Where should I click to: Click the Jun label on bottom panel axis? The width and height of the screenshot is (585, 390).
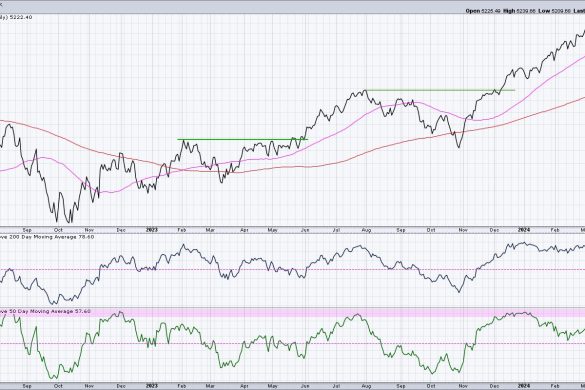point(305,386)
